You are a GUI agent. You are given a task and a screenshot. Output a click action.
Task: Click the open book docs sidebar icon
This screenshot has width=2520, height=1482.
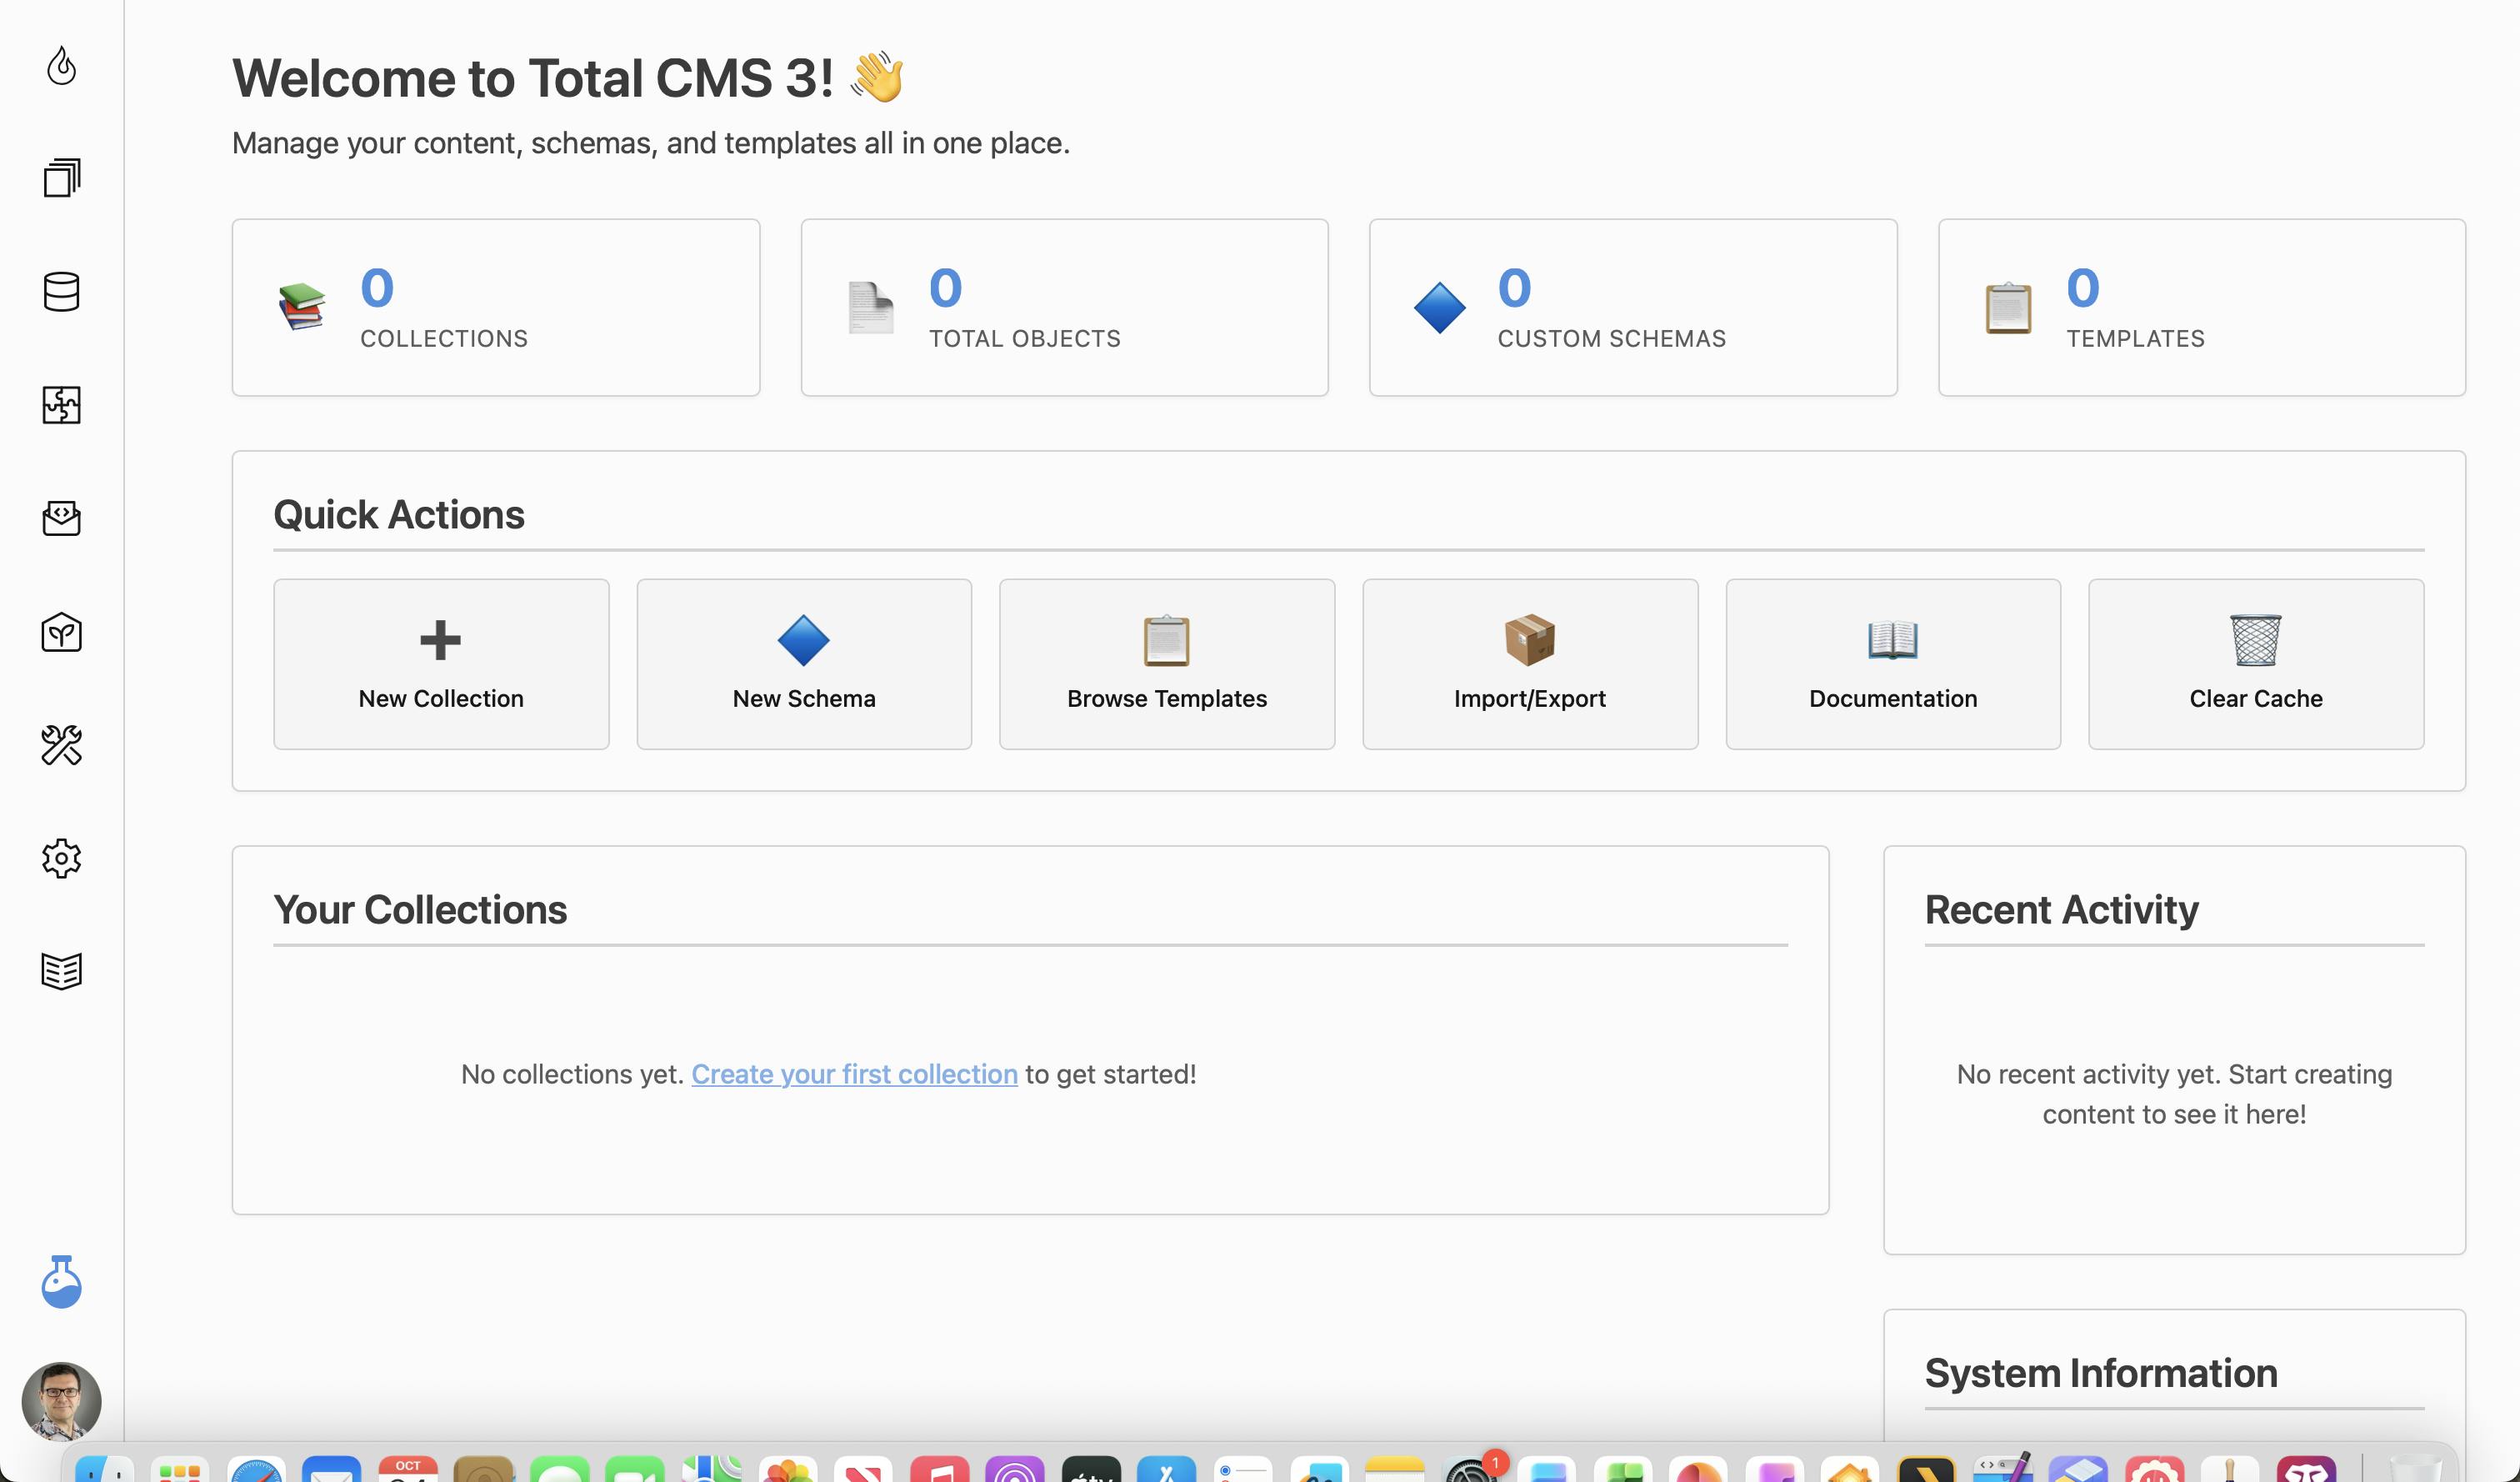[x=61, y=971]
